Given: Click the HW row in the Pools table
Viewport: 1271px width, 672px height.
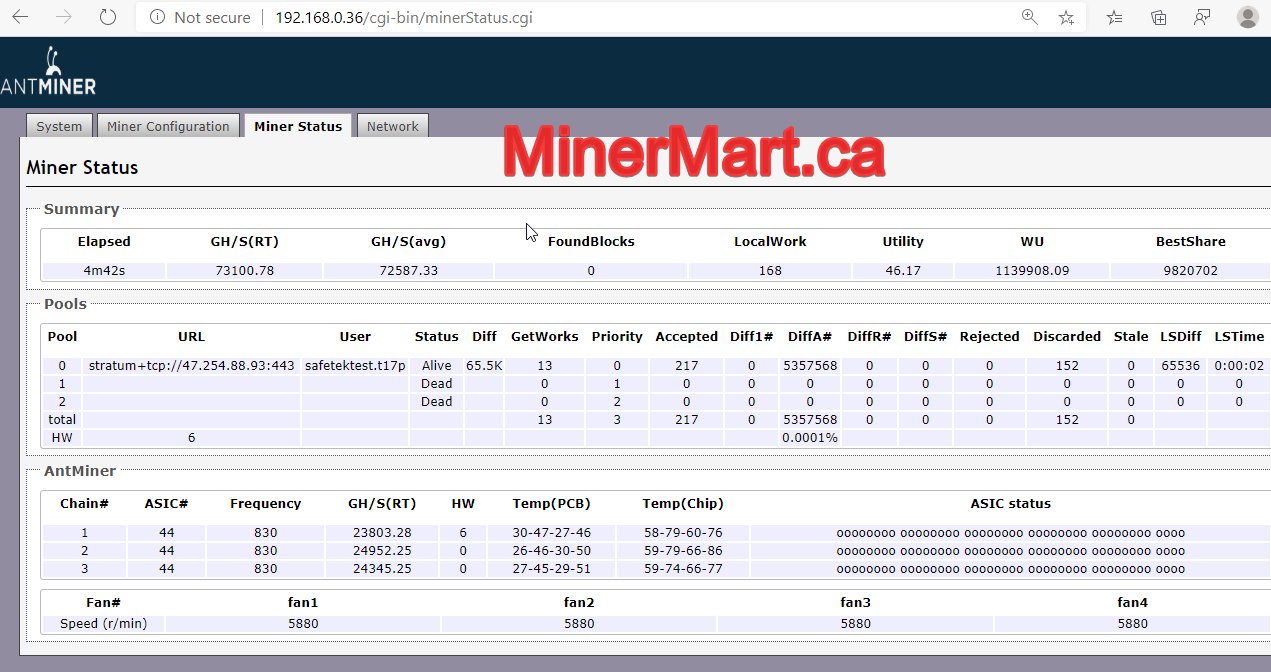Looking at the screenshot, I should (x=61, y=437).
